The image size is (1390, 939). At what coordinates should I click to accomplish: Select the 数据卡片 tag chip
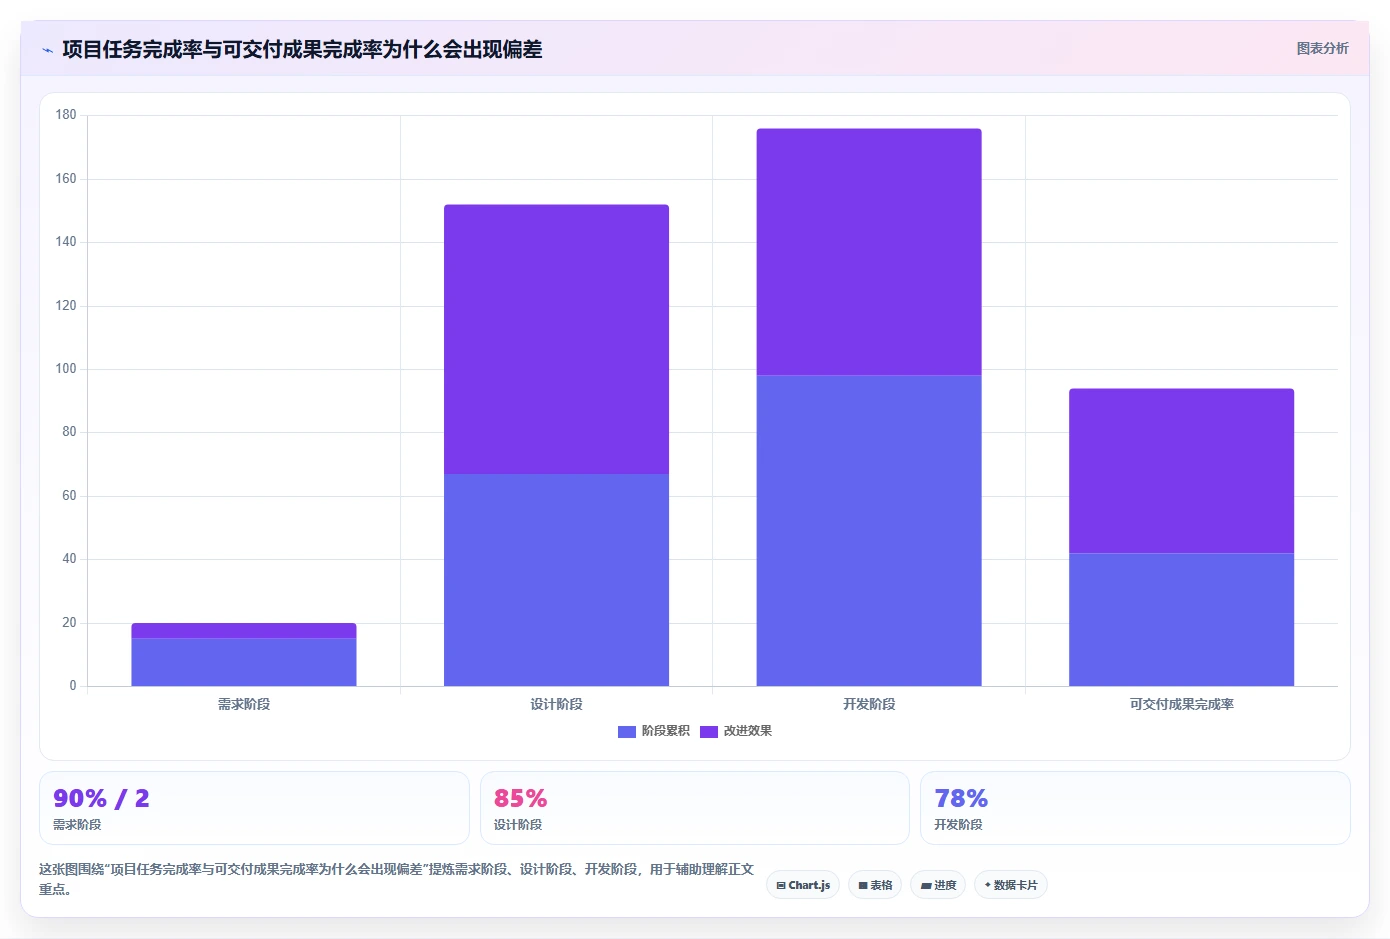coord(1011,885)
